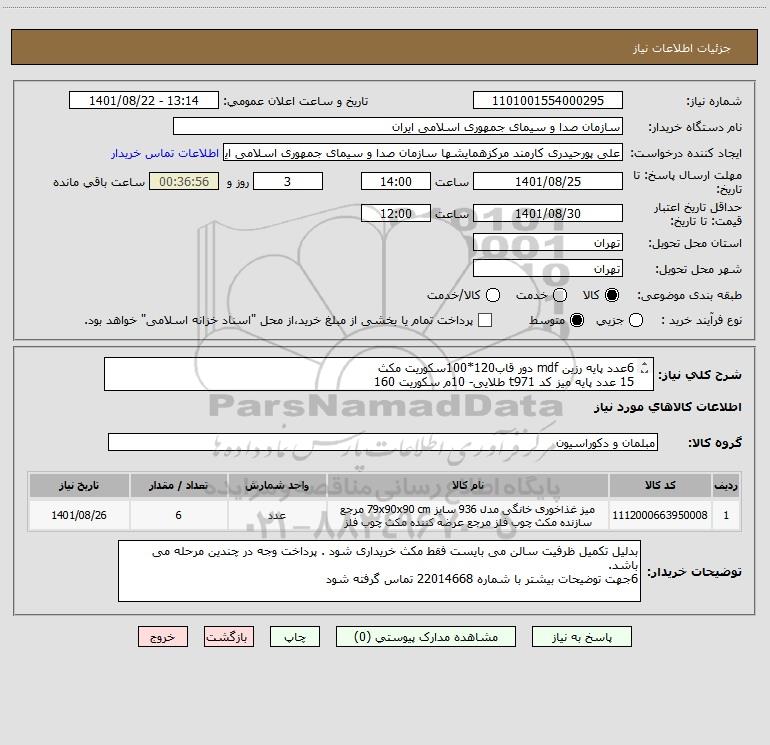Click the unit cell 'عدد'
The height and width of the screenshot is (745, 770).
pyautogui.click(x=277, y=515)
